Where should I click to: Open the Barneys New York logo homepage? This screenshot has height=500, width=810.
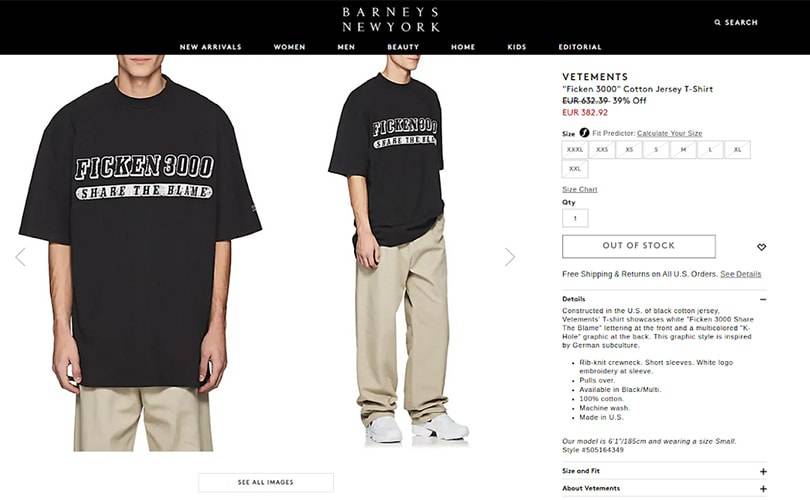tap(391, 20)
